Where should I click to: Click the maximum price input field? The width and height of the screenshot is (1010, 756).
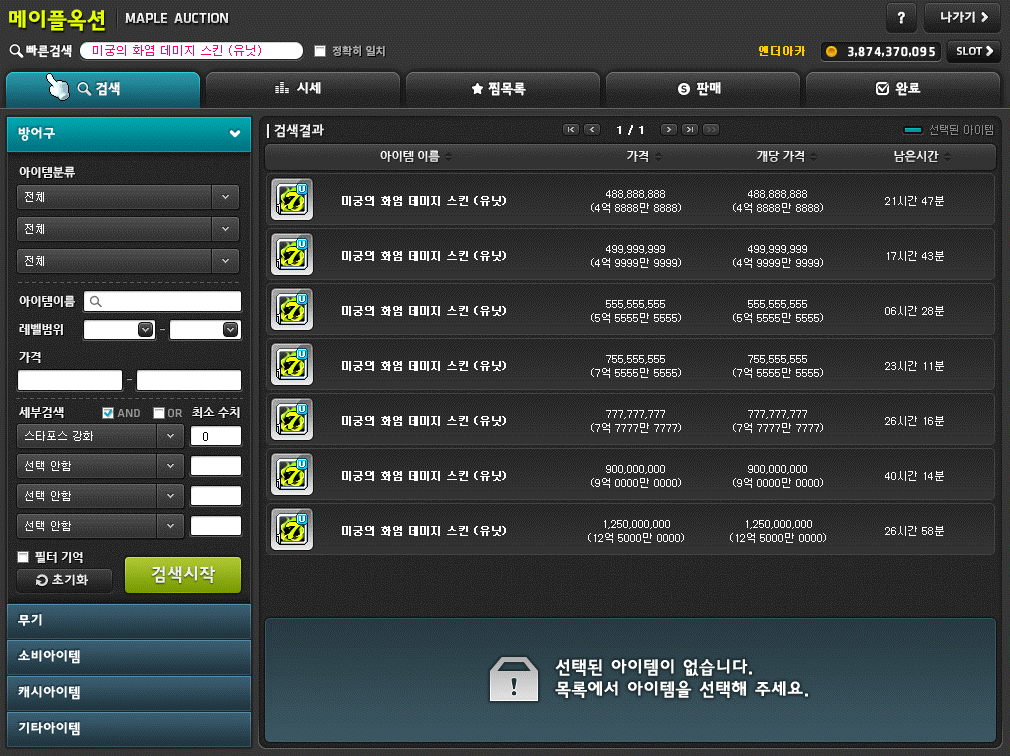point(189,380)
